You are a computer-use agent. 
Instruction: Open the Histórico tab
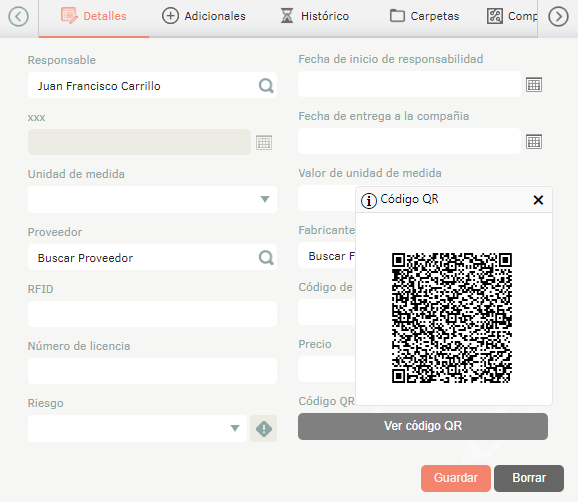[x=314, y=16]
